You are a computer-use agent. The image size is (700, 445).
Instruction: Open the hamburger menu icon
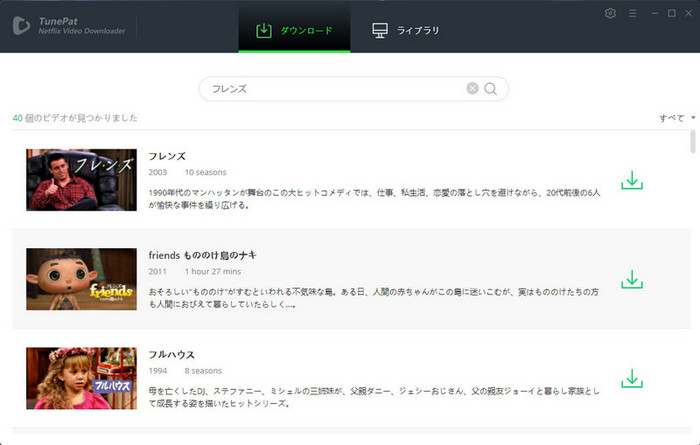tap(633, 14)
